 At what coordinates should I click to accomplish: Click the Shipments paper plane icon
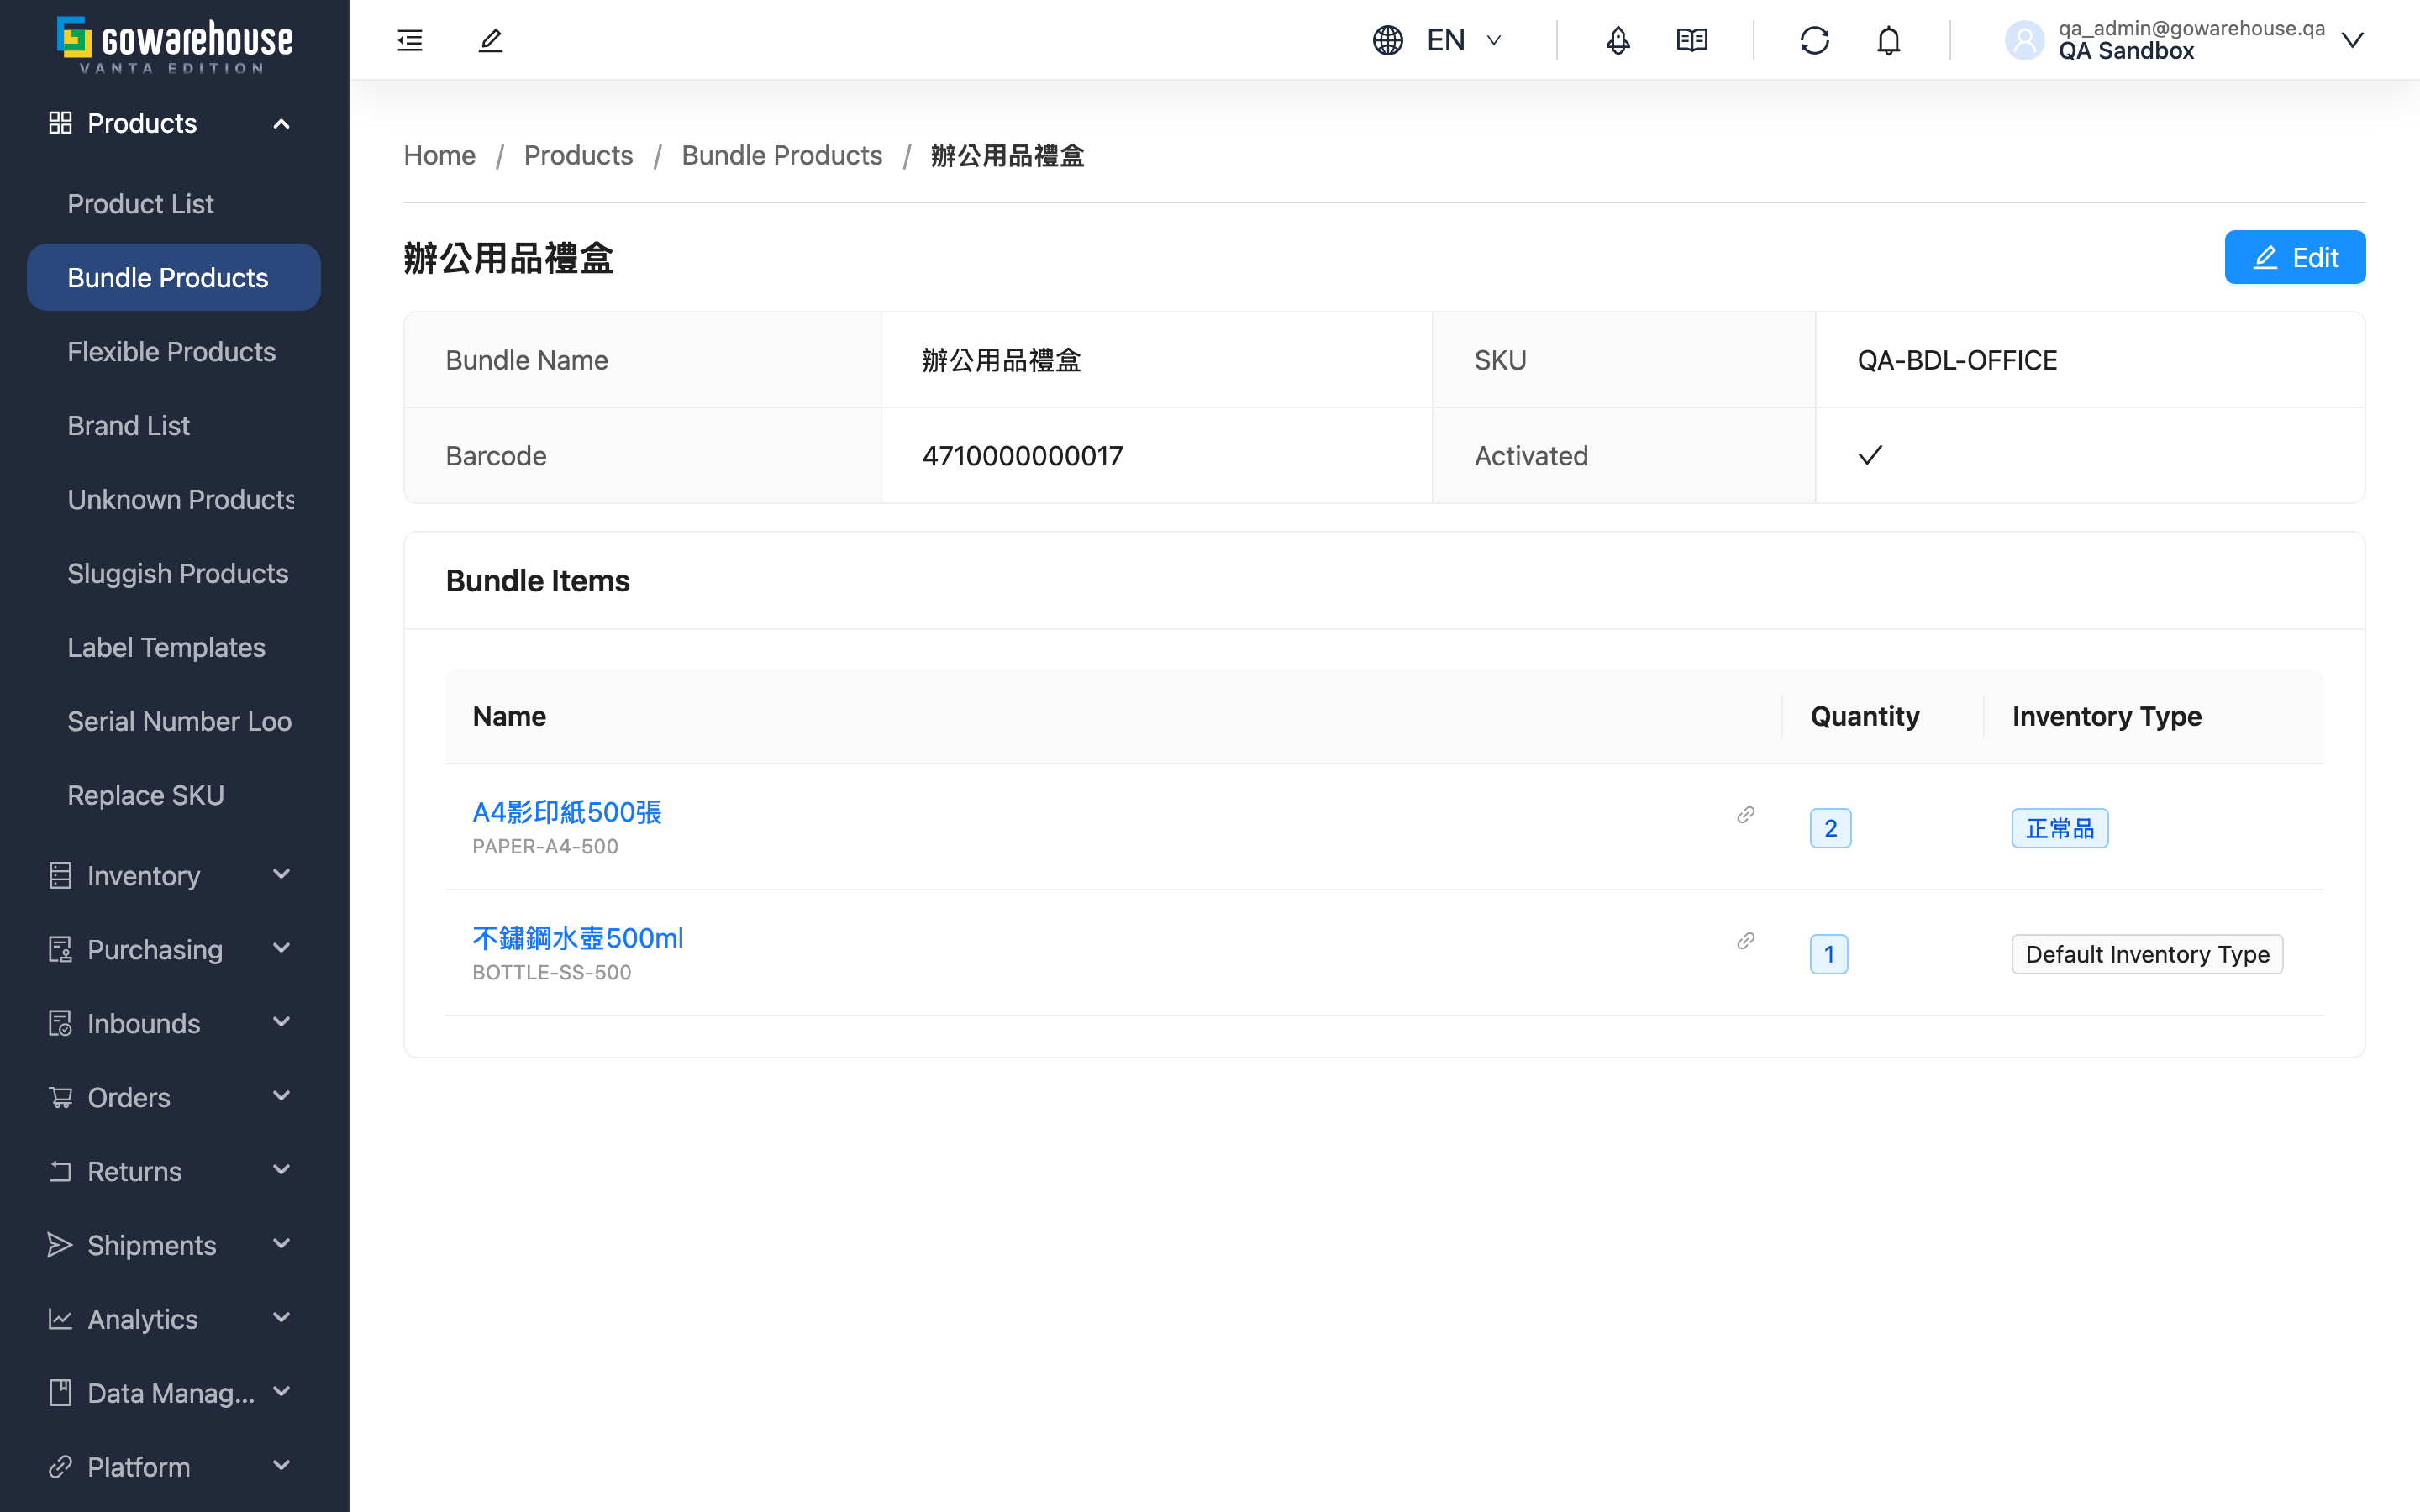point(60,1245)
